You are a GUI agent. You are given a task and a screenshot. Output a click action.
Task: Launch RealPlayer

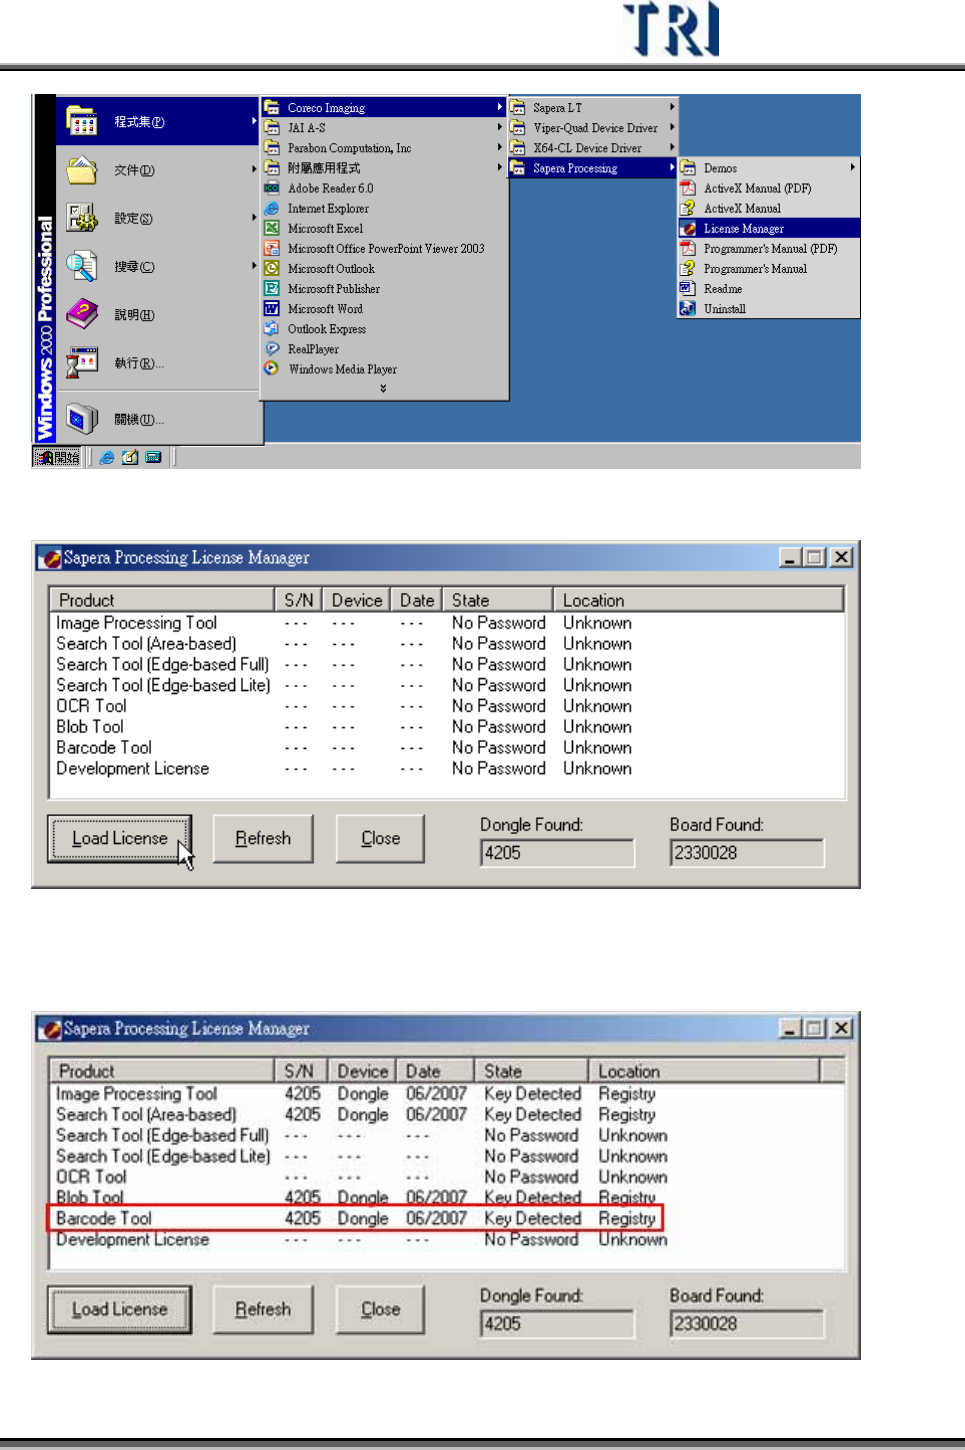(384, 348)
